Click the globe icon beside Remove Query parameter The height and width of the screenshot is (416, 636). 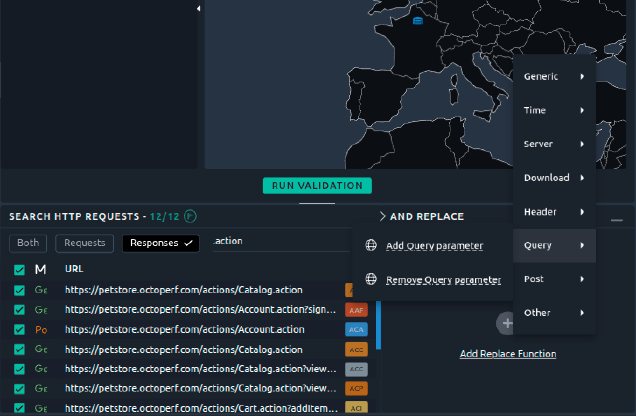click(371, 280)
